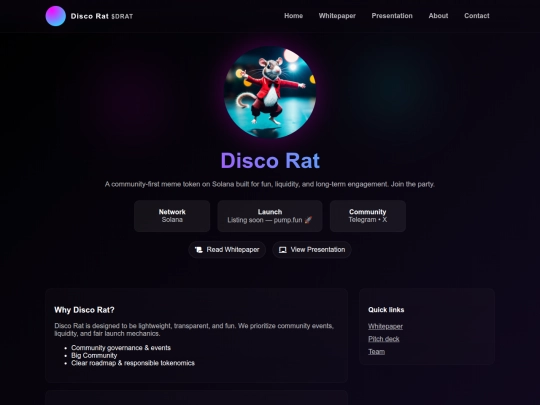Open Whitepaper from the top navigation
The height and width of the screenshot is (405, 540).
click(x=337, y=16)
